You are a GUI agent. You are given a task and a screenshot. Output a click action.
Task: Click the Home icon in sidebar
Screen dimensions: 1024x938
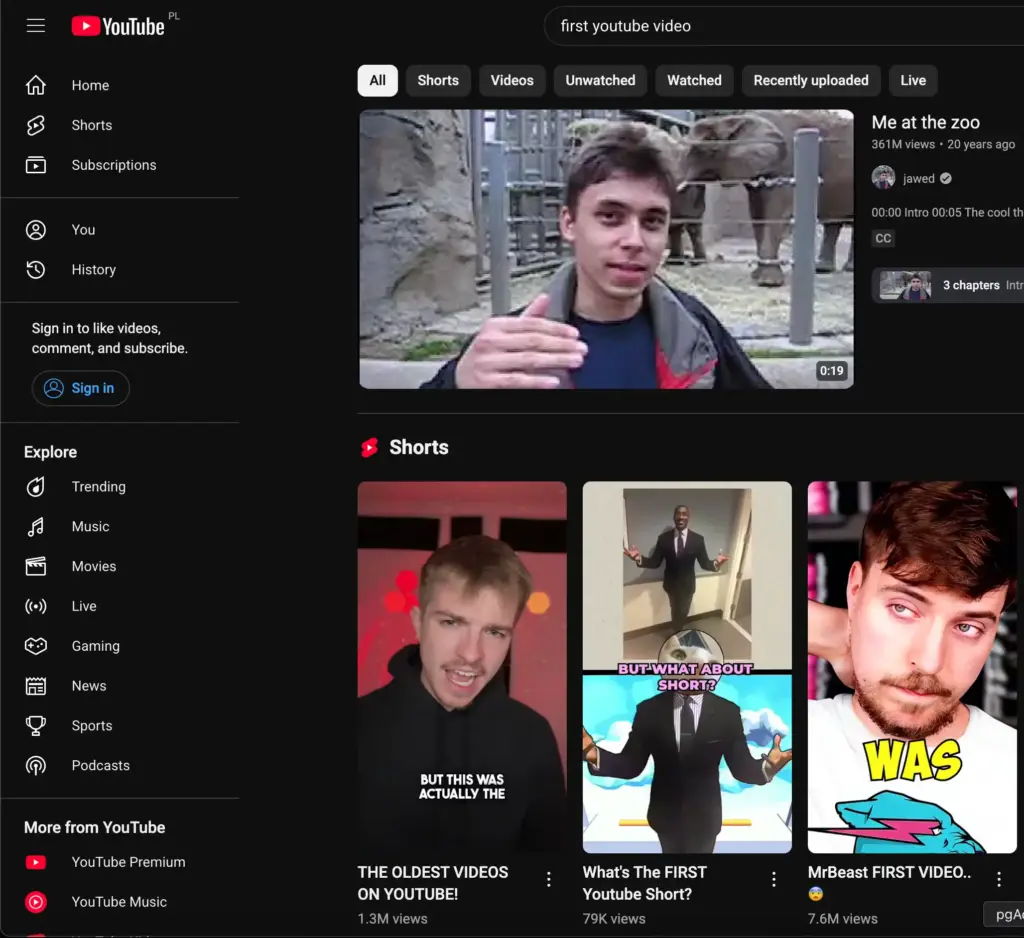pyautogui.click(x=36, y=85)
